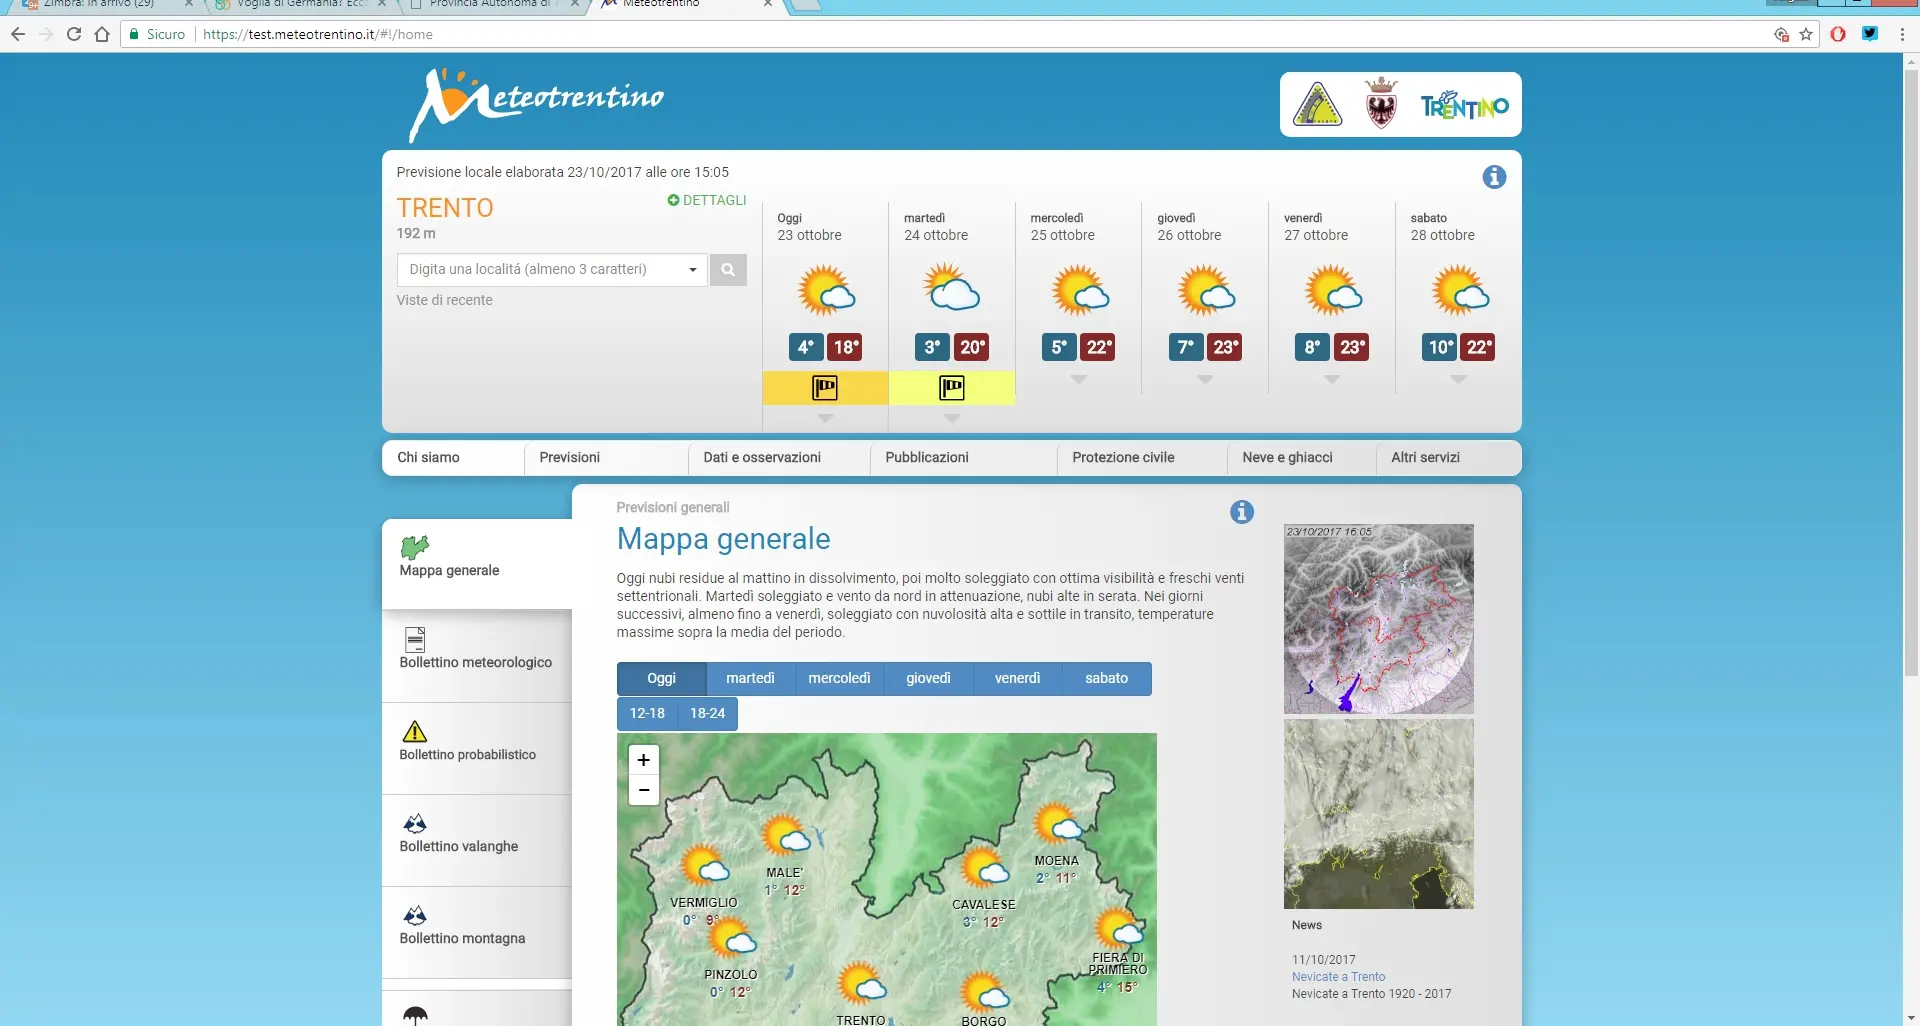
Task: Click the weather icon for 25 ottobre
Action: pos(1080,291)
